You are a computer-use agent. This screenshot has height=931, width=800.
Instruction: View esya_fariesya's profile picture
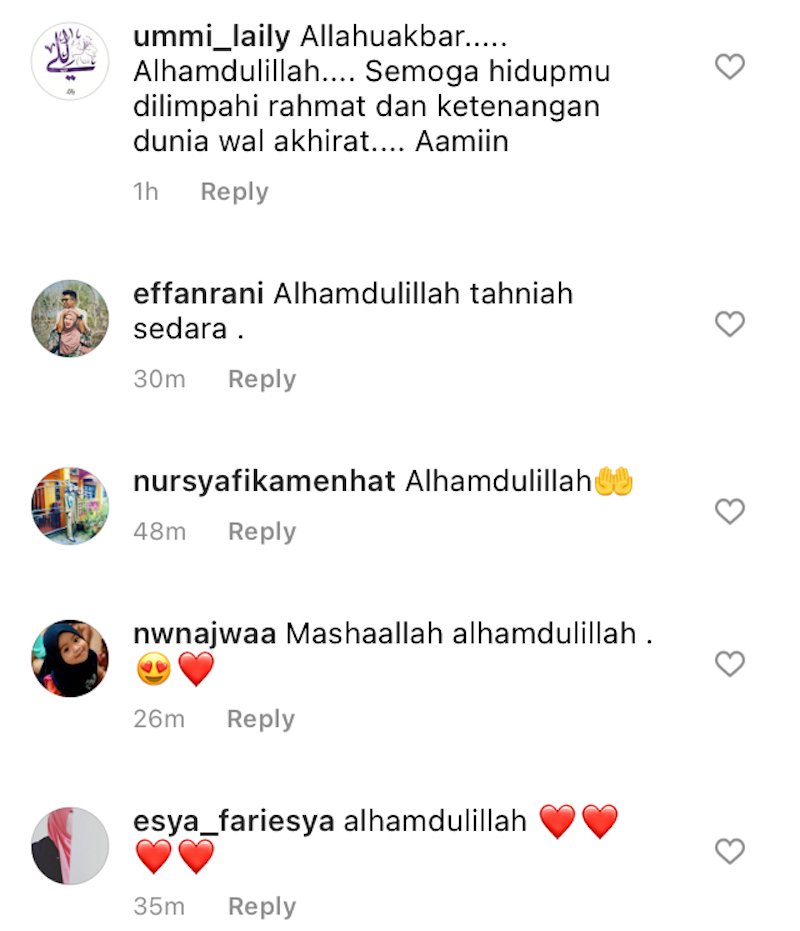[x=70, y=846]
